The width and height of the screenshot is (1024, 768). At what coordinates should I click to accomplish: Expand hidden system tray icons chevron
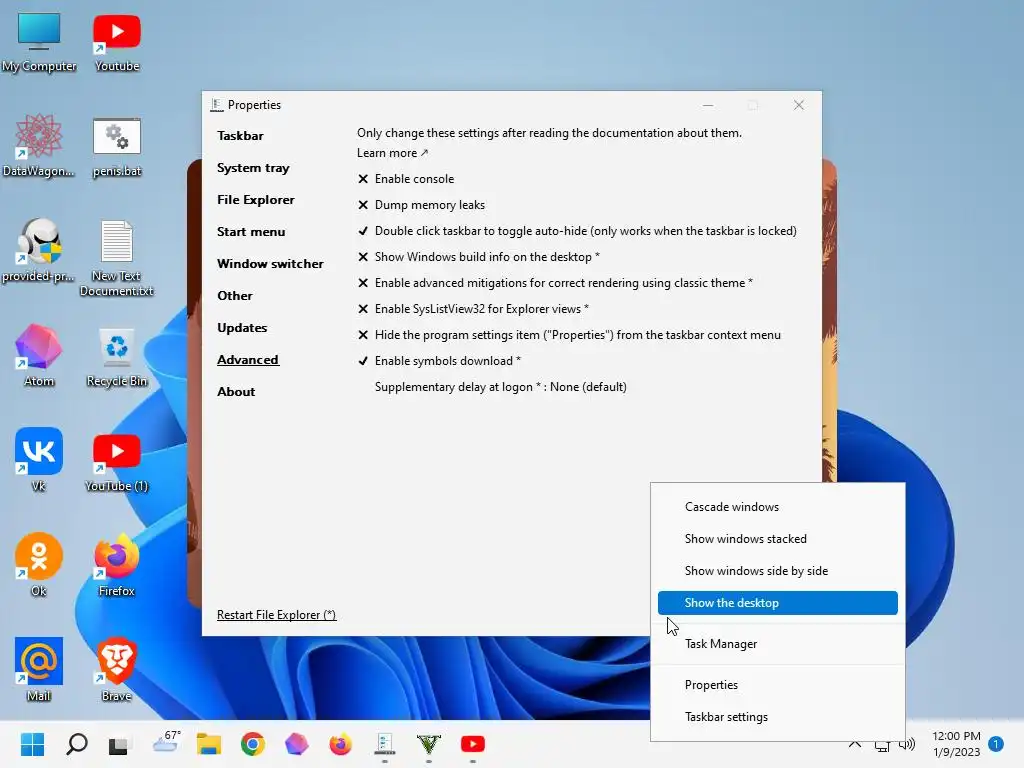tap(854, 744)
